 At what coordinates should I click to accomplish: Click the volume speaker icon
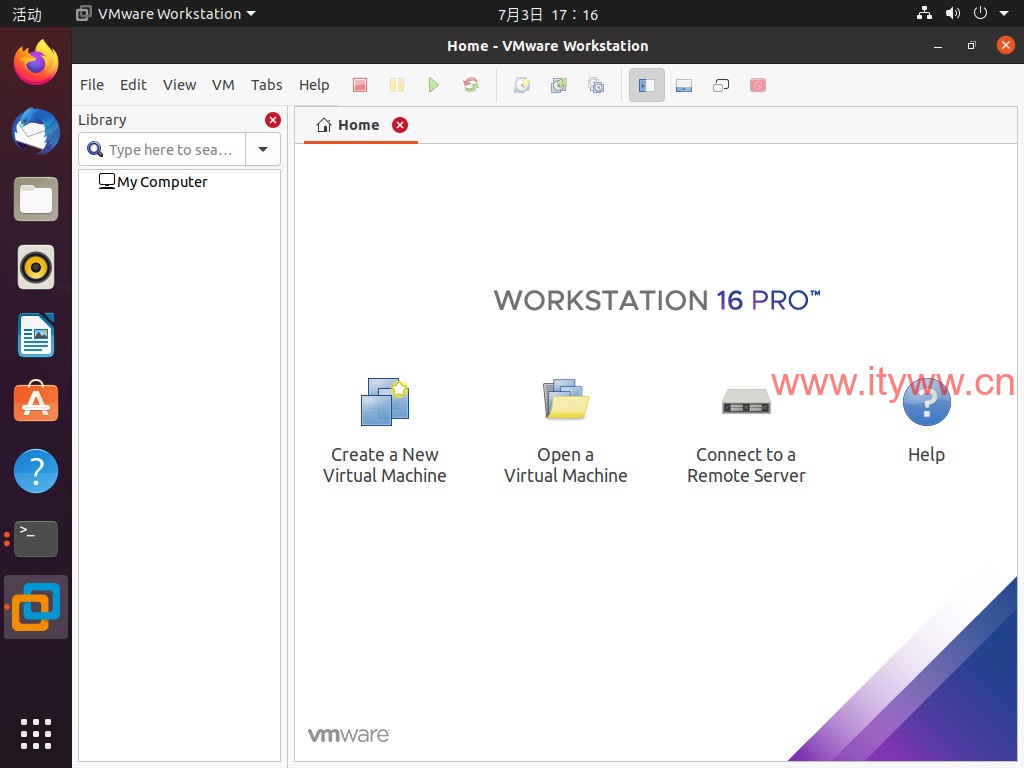point(953,13)
